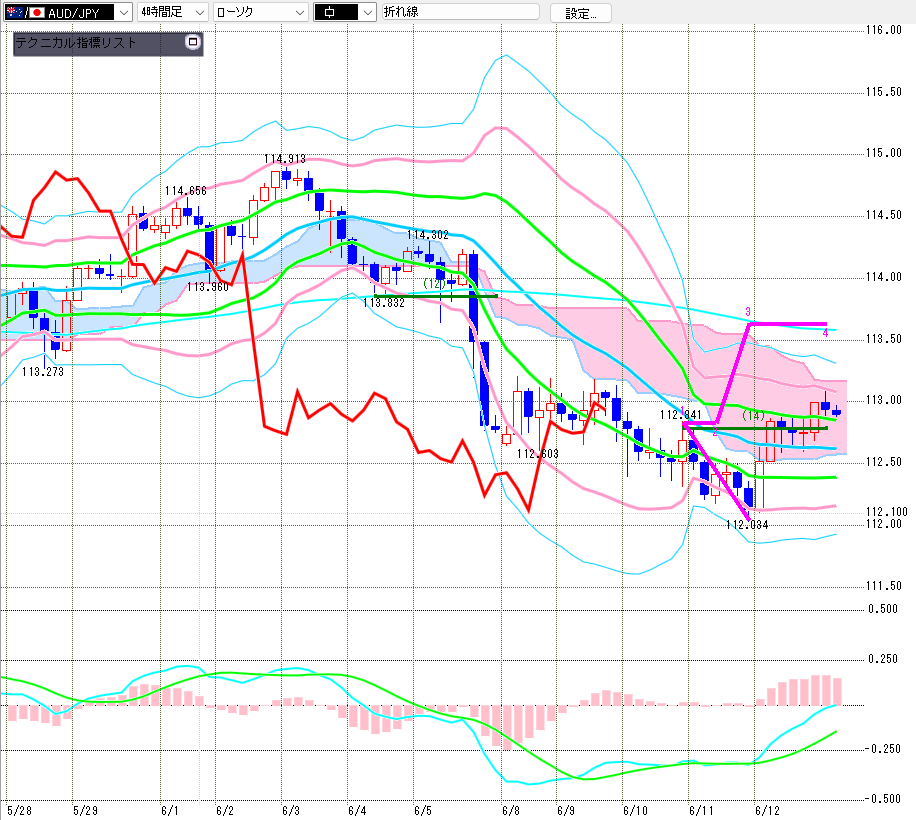Click the -0.250 indicator axis label

click(882, 749)
